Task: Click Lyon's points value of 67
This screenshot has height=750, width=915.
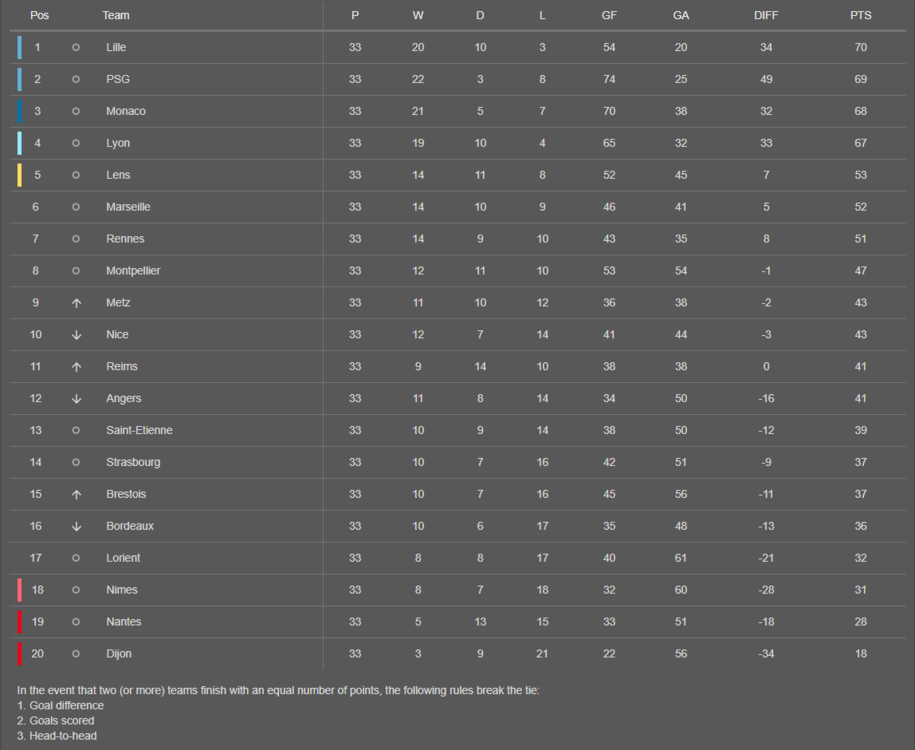Action: tap(860, 144)
